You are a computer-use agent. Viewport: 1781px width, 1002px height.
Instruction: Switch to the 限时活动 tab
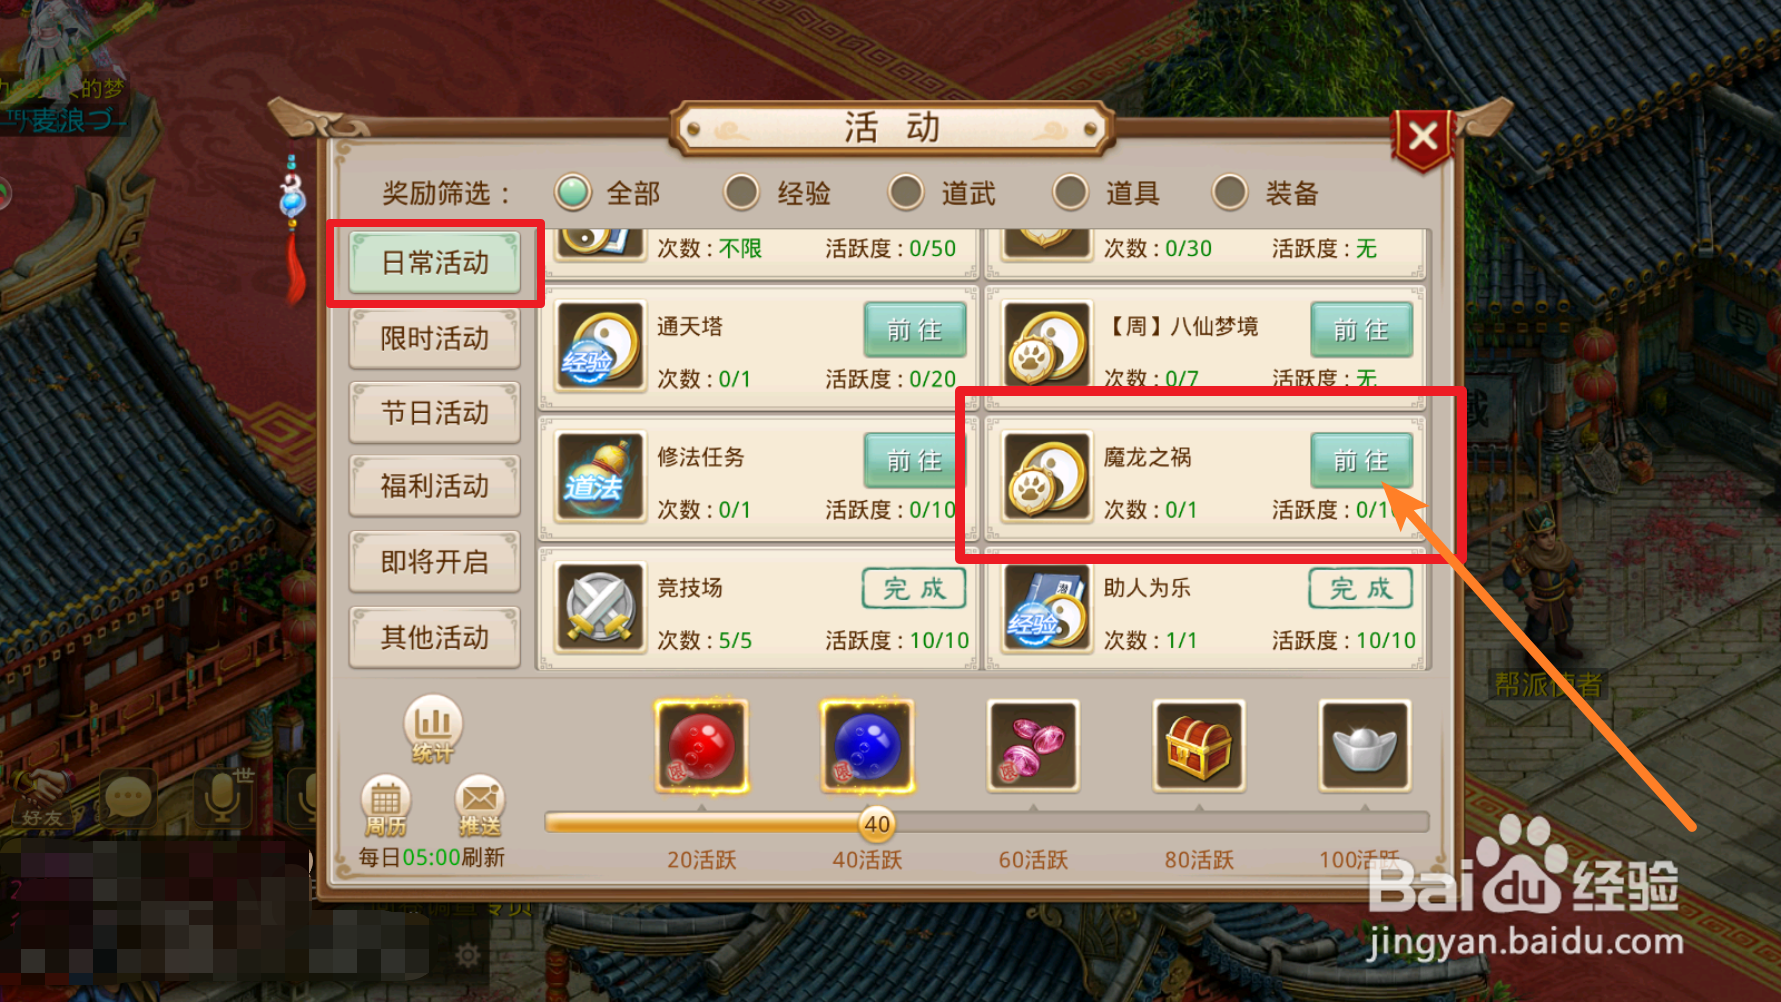(x=434, y=338)
